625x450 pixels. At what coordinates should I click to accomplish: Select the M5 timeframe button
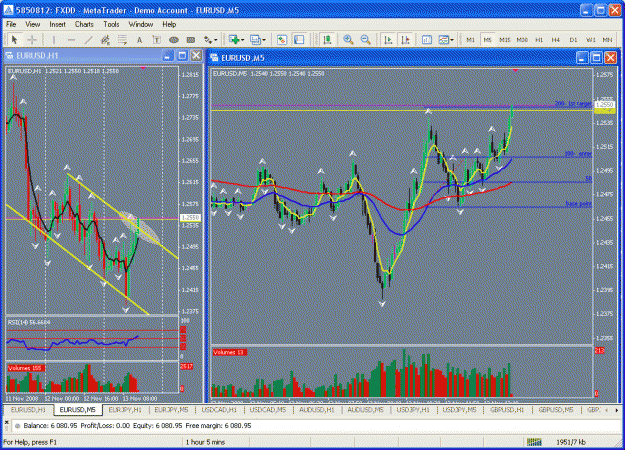[487, 40]
